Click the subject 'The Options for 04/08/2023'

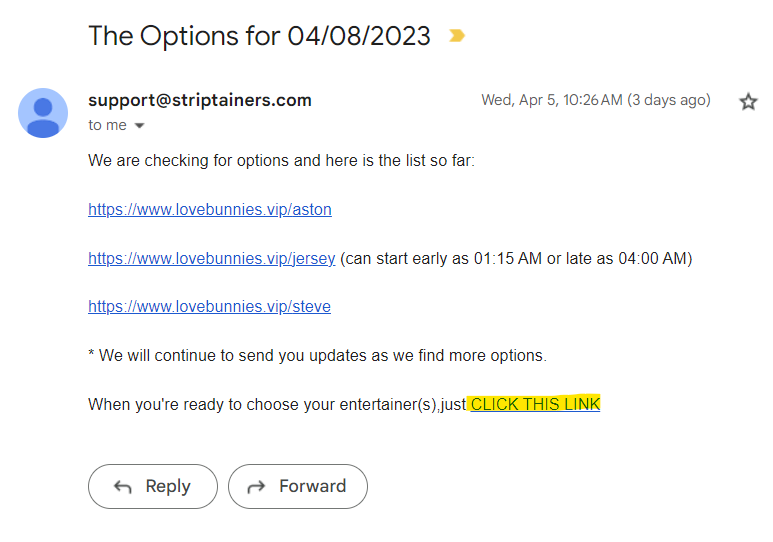259,36
